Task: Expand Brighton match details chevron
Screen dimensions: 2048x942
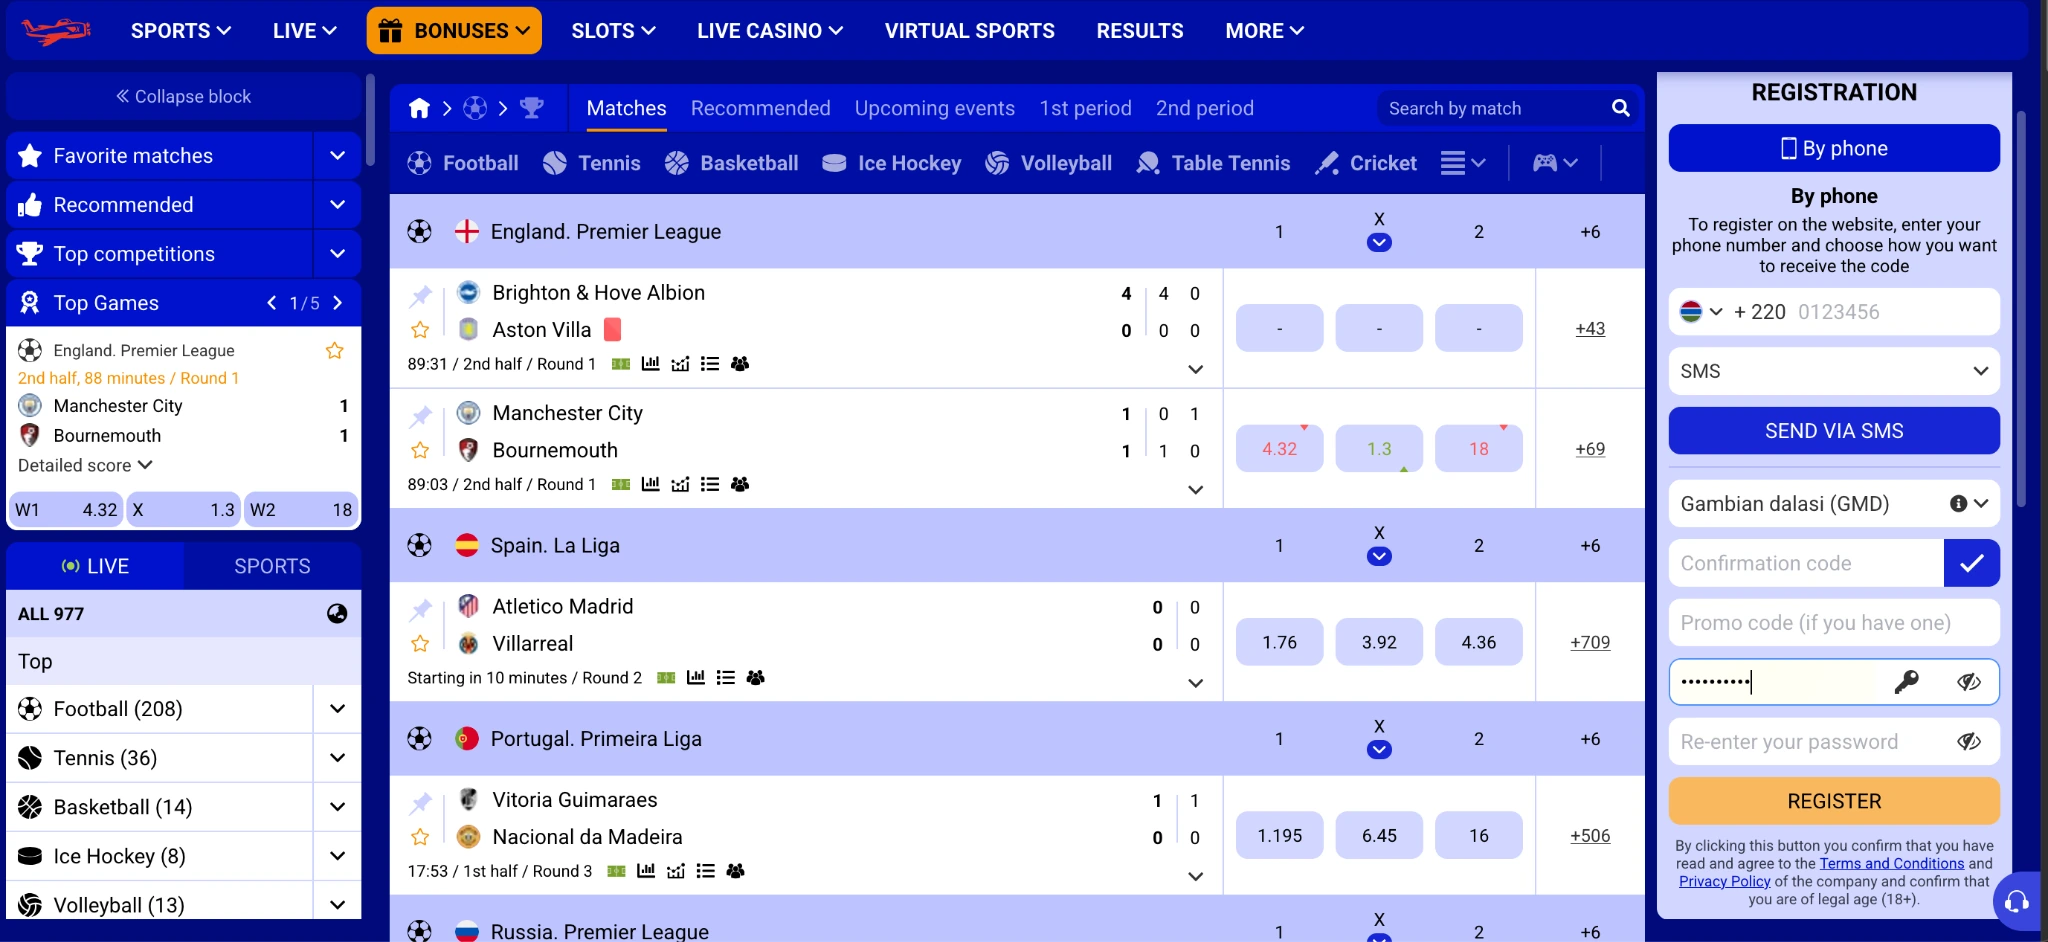Action: pyautogui.click(x=1195, y=370)
